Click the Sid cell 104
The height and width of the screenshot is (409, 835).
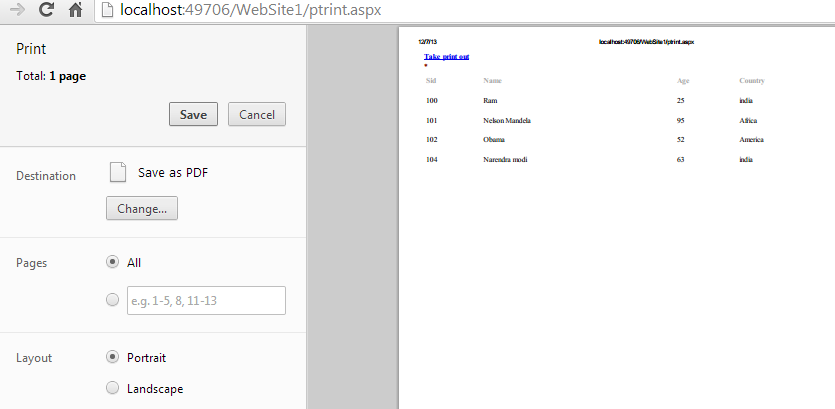(431, 159)
